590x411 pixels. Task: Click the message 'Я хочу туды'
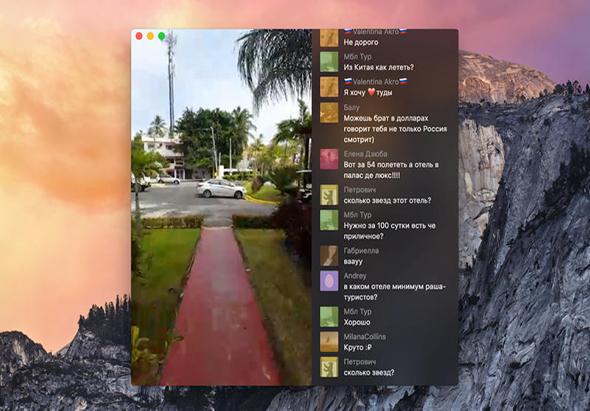368,93
